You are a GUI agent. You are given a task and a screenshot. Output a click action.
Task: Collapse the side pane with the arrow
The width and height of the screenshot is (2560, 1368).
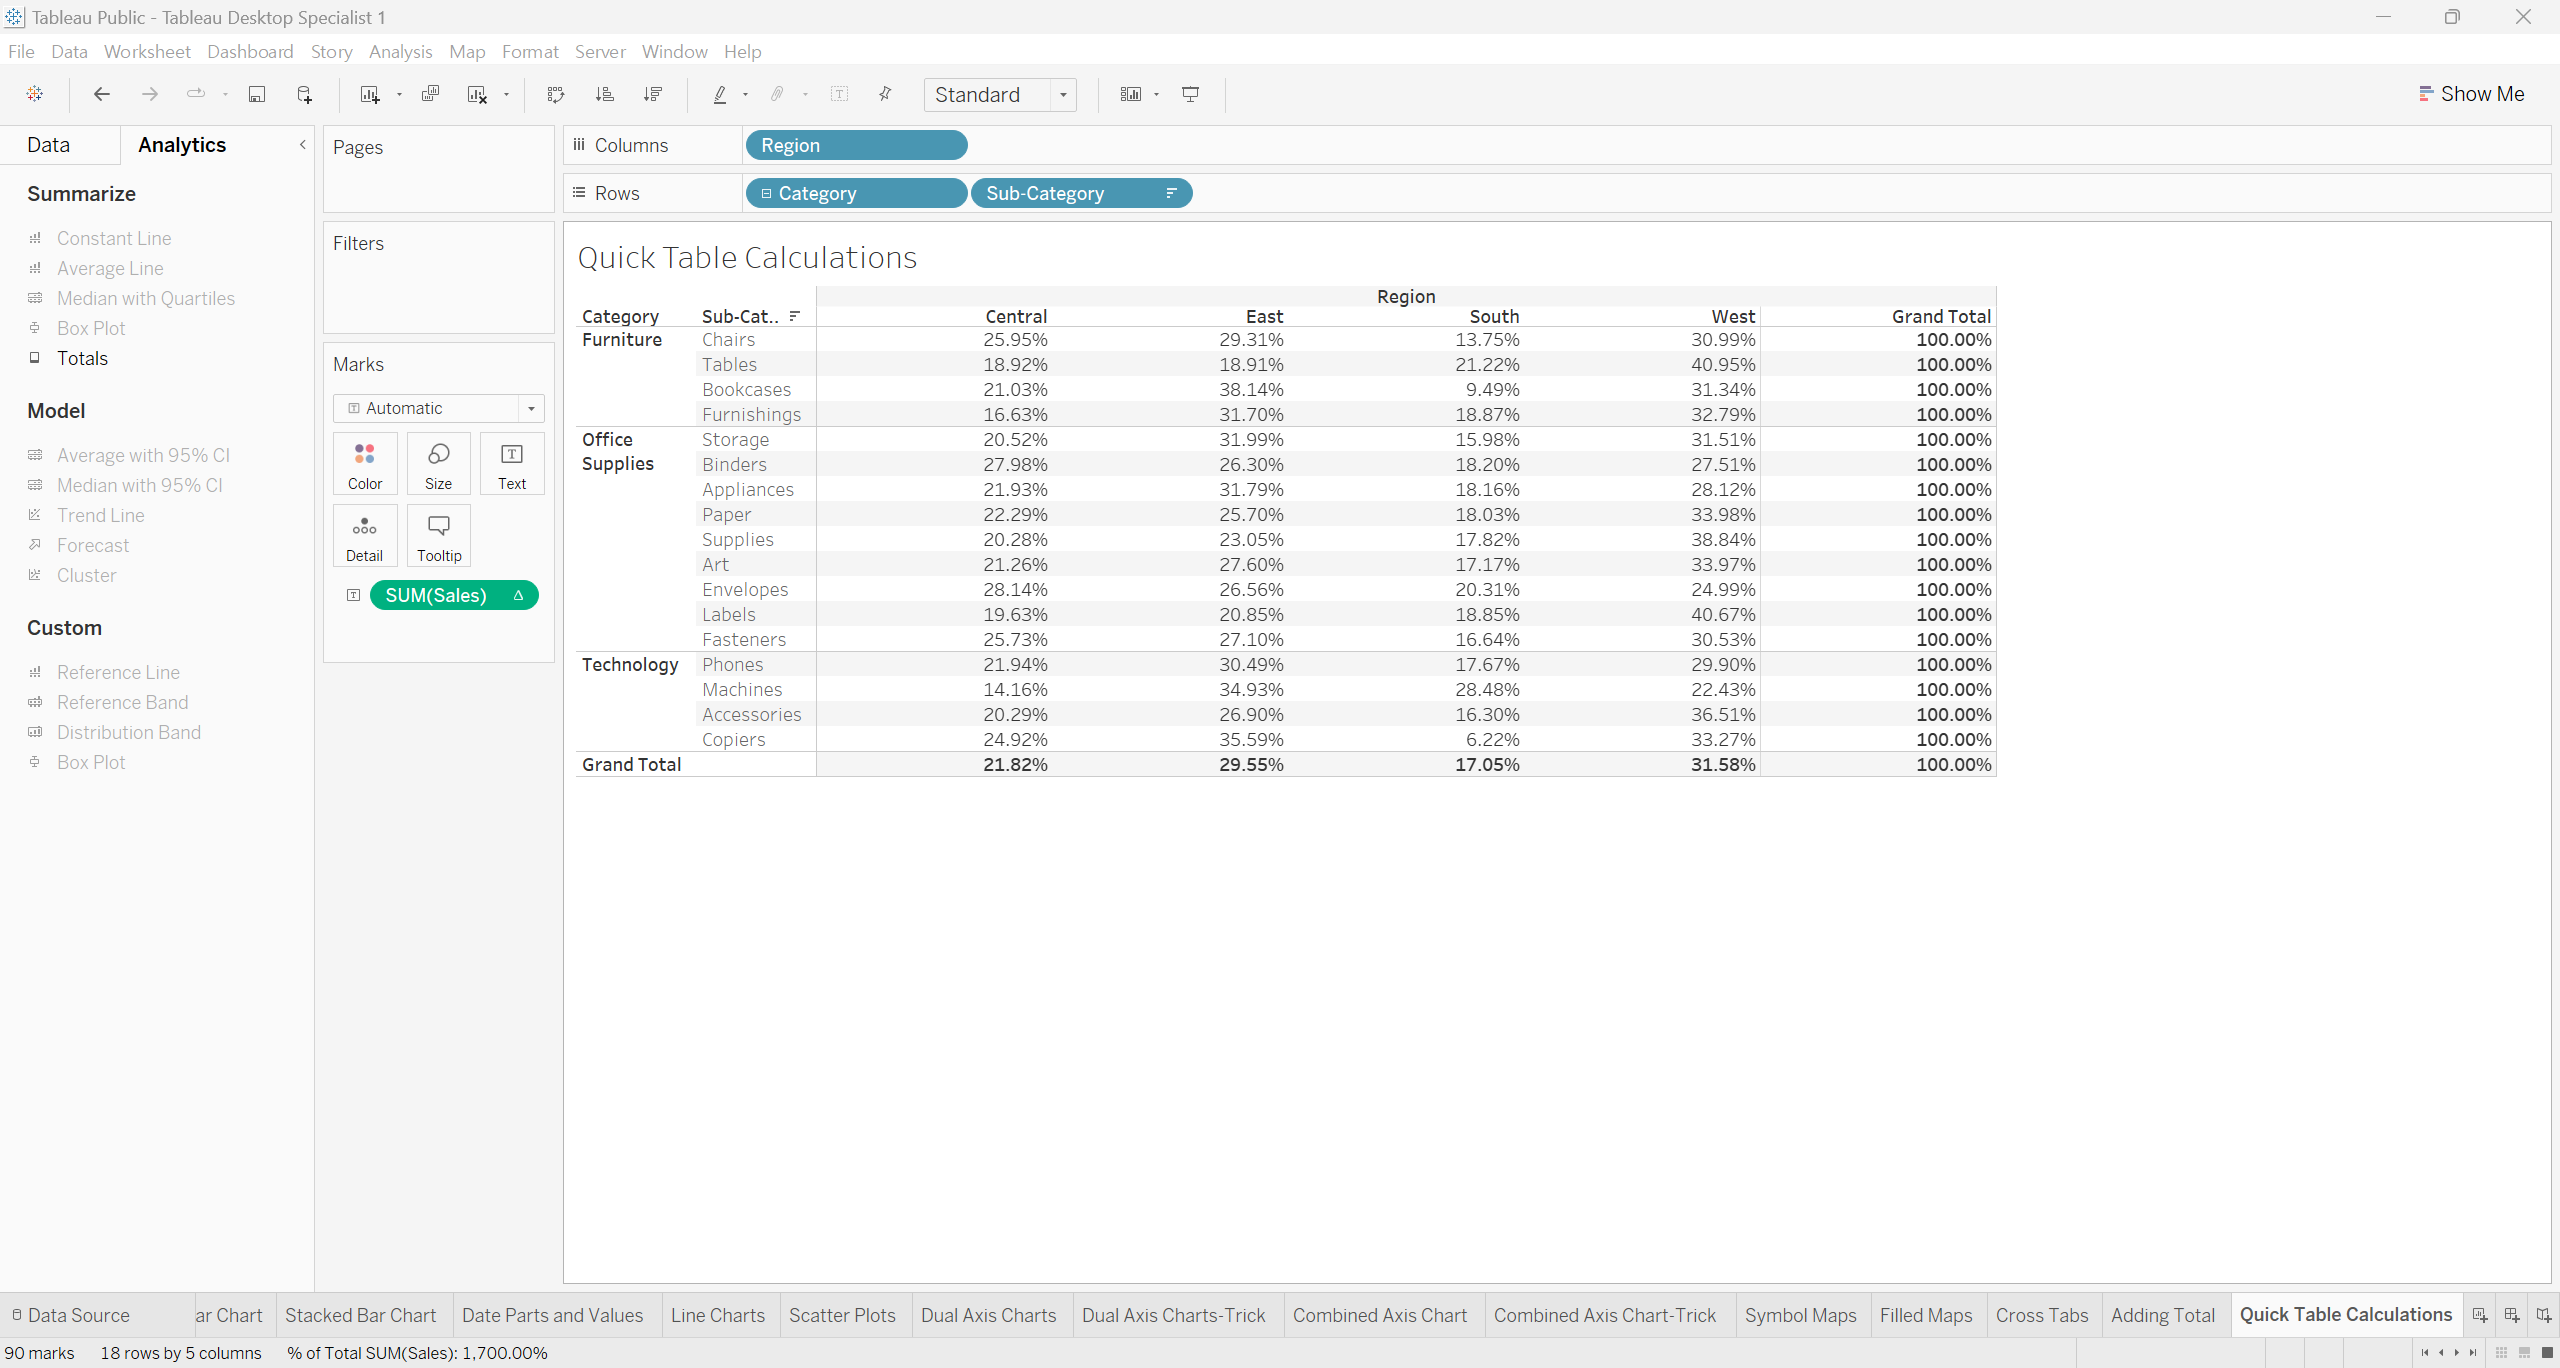[x=302, y=145]
